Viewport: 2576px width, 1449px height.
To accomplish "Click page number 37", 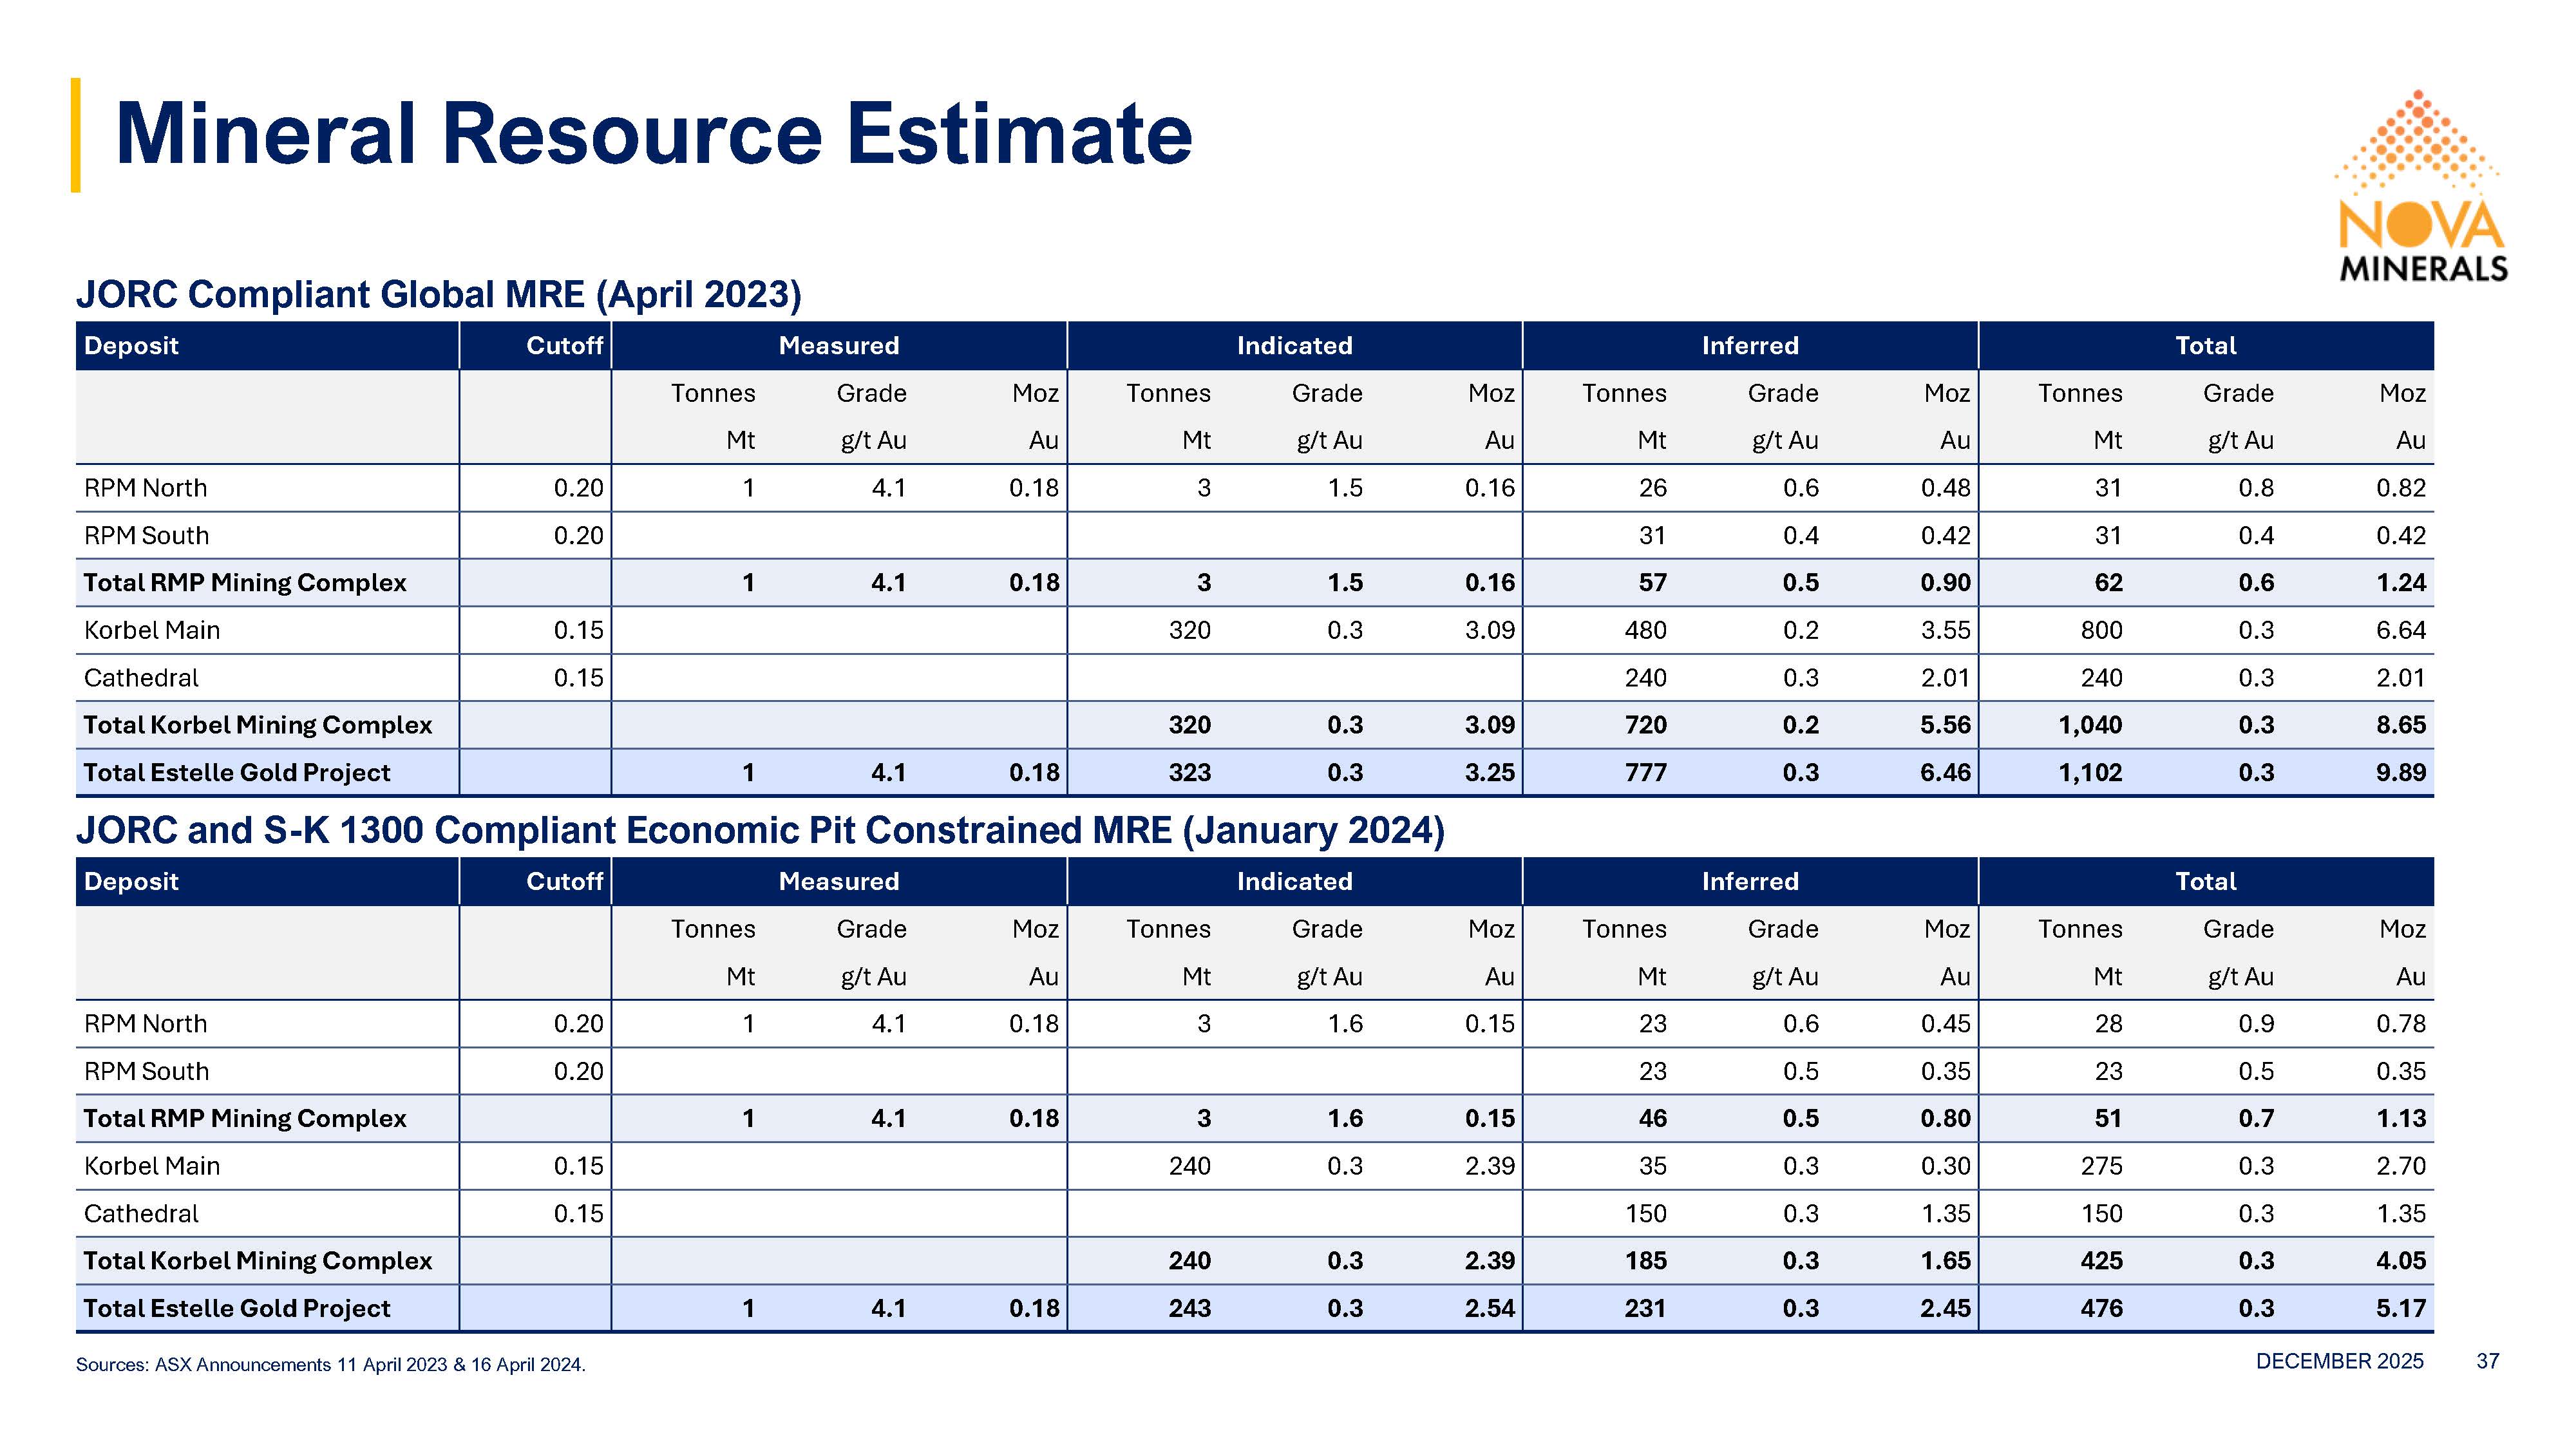I will click(2487, 1361).
